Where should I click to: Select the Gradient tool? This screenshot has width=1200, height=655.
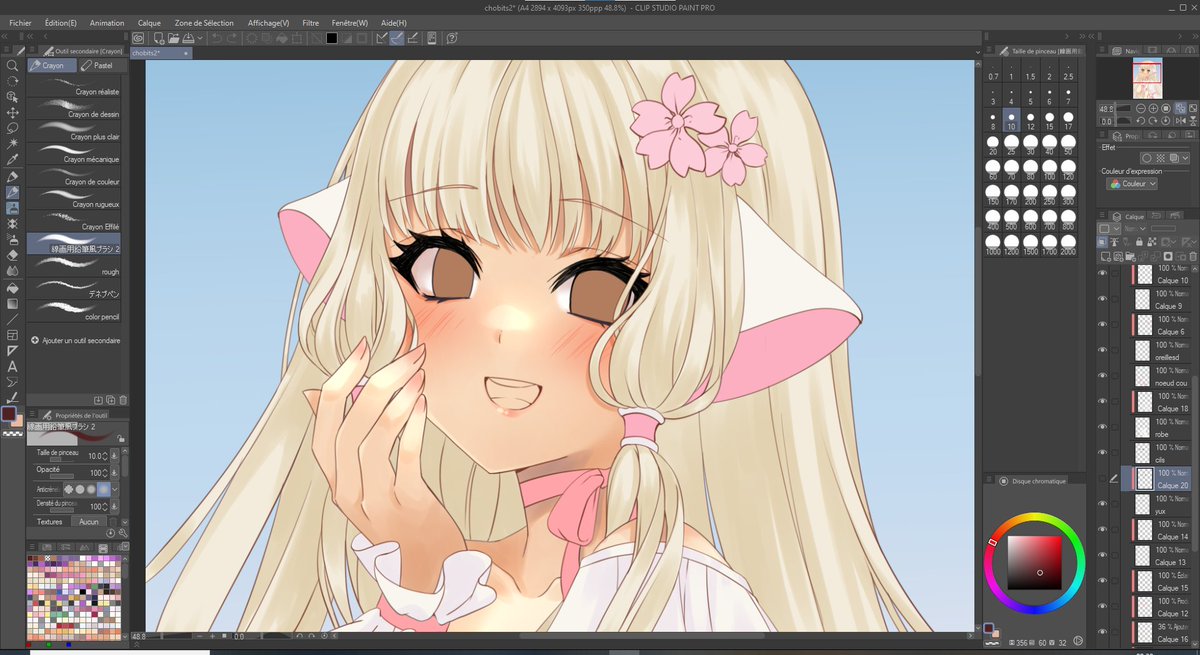pyautogui.click(x=13, y=303)
